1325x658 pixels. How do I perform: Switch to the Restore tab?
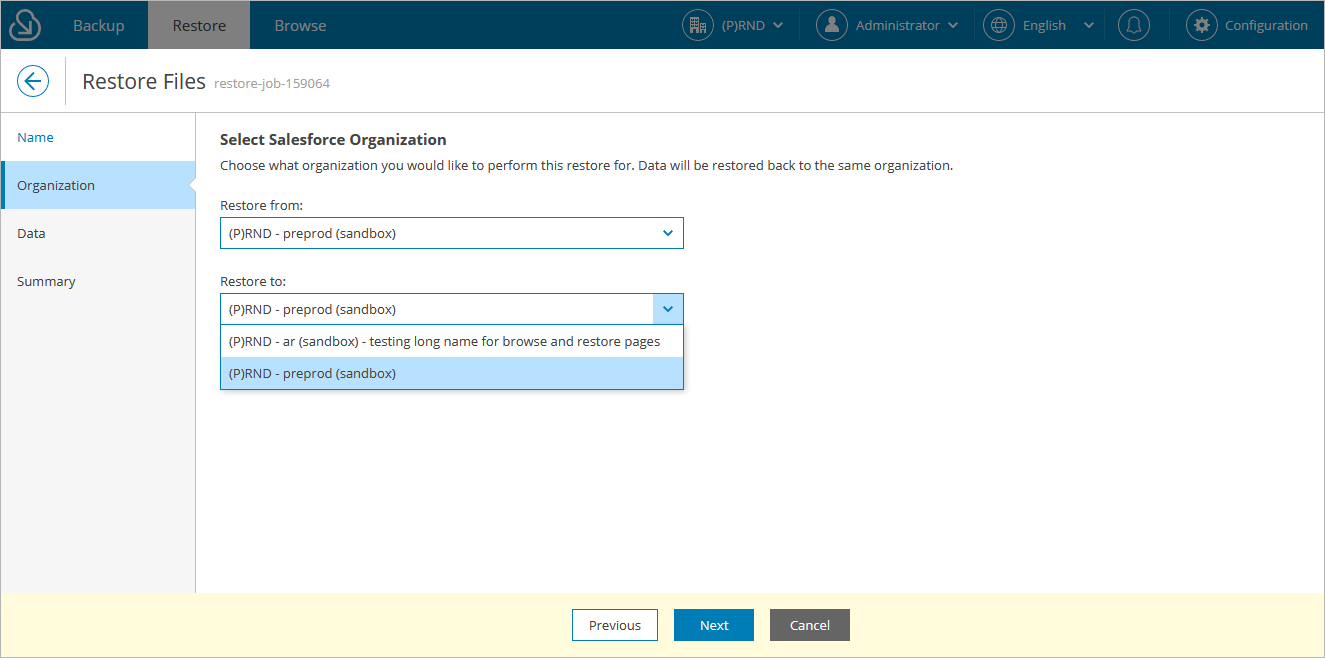tap(199, 25)
